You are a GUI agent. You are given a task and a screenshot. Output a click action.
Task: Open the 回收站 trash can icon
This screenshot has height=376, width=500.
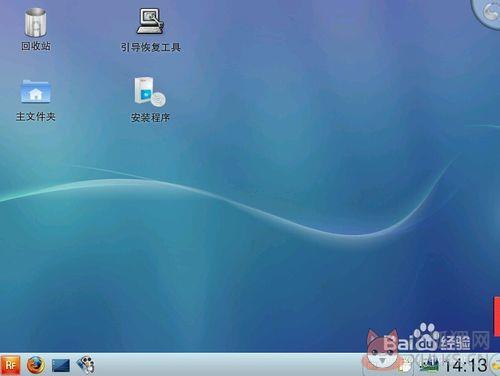click(35, 22)
